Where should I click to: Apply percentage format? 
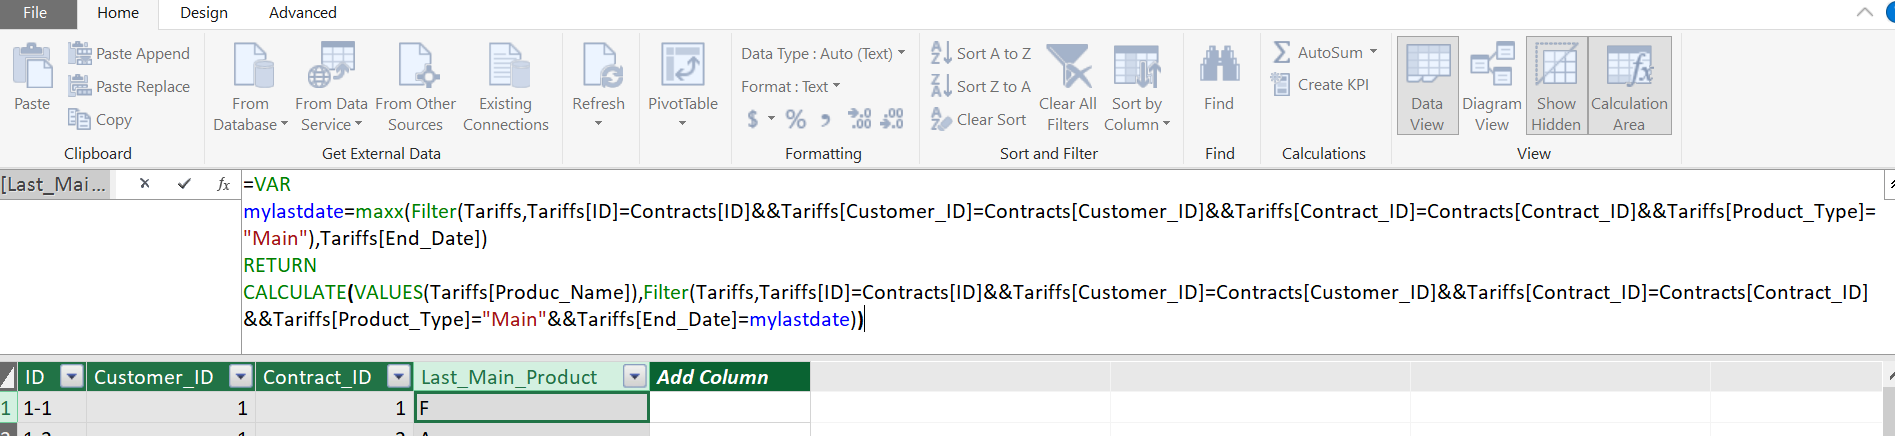pos(796,119)
